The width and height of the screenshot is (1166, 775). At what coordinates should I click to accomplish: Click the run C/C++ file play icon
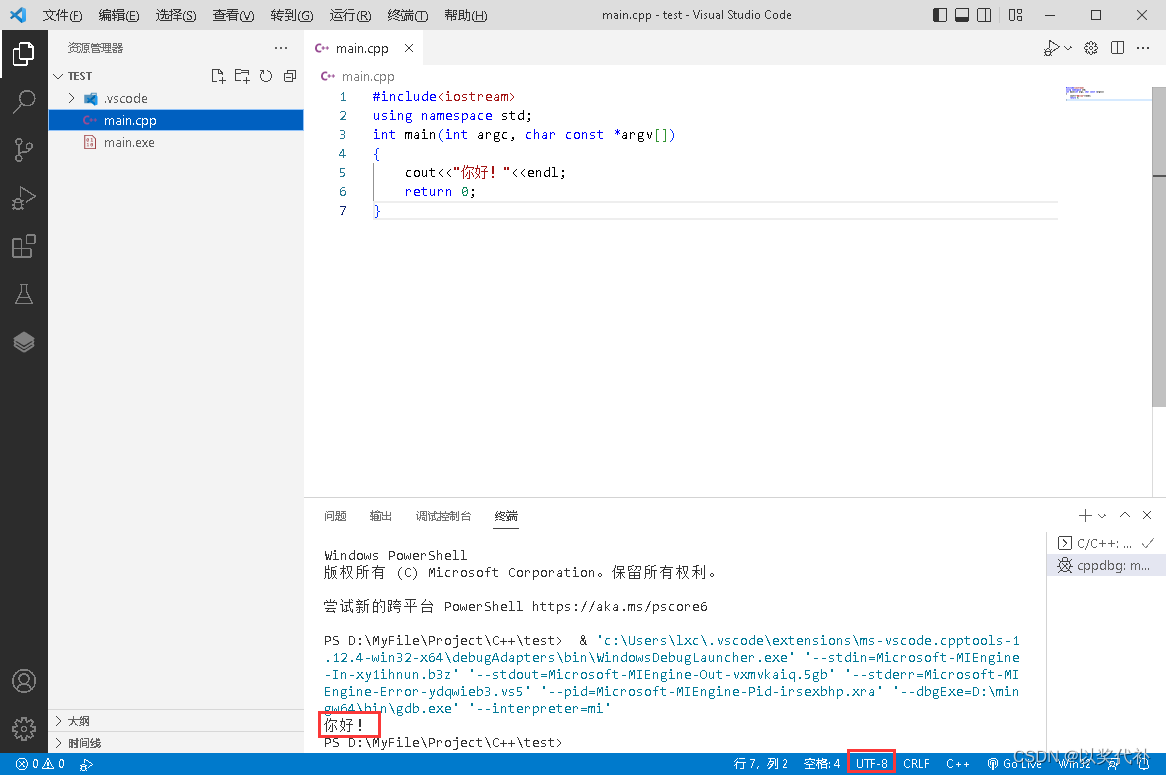pos(1051,48)
